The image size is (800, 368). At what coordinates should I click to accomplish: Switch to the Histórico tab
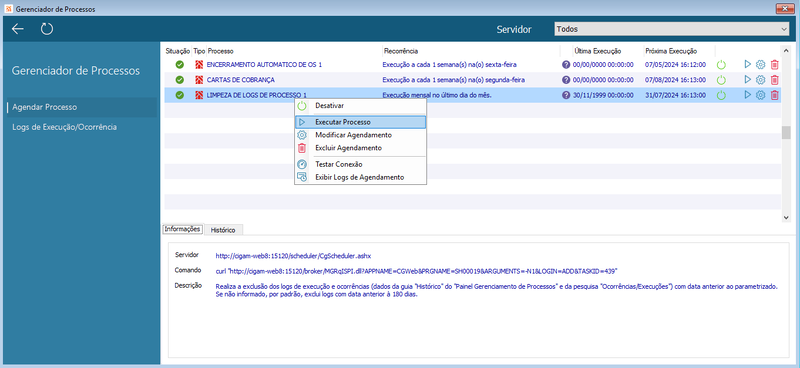click(223, 230)
